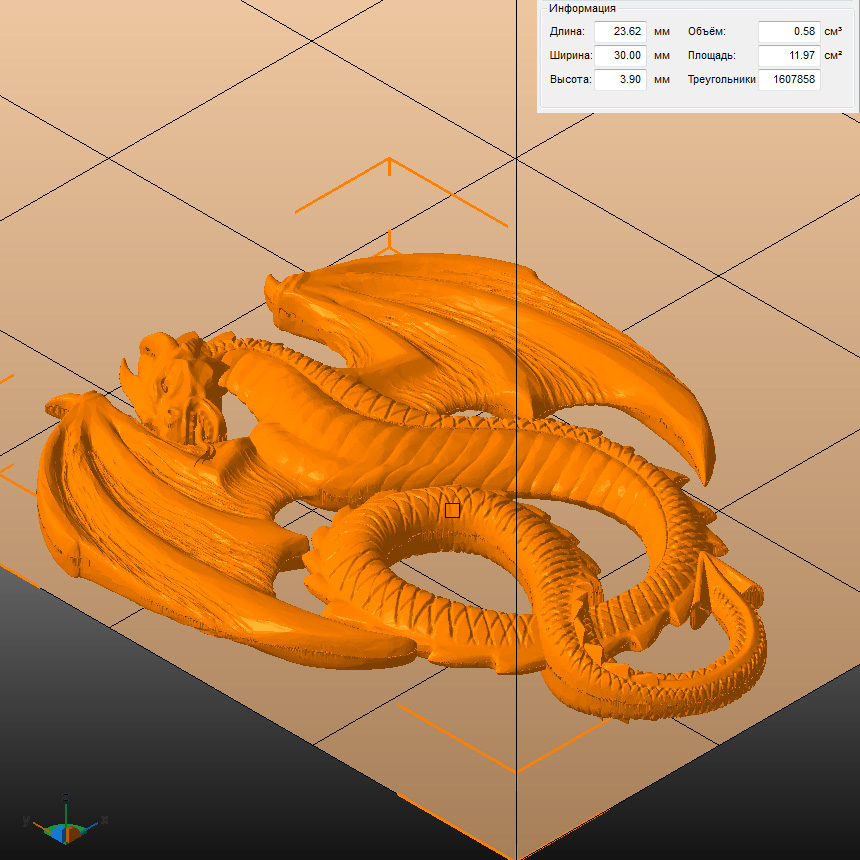Click the Информация panel title

(x=582, y=8)
